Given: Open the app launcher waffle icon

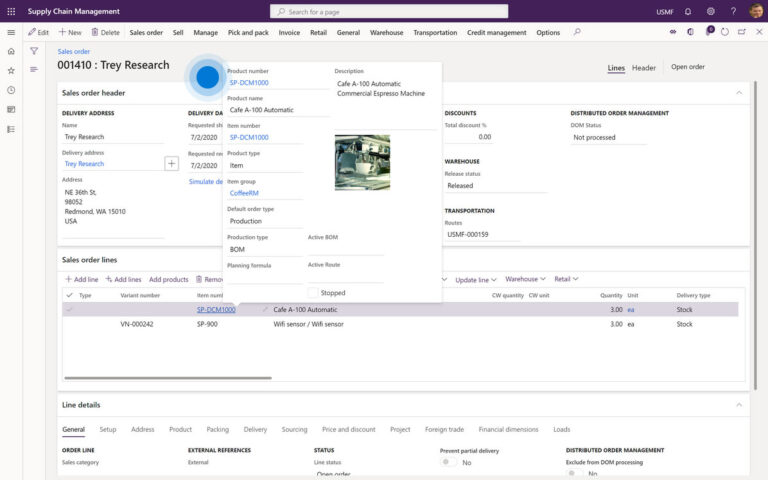Looking at the screenshot, I should 11,11.
